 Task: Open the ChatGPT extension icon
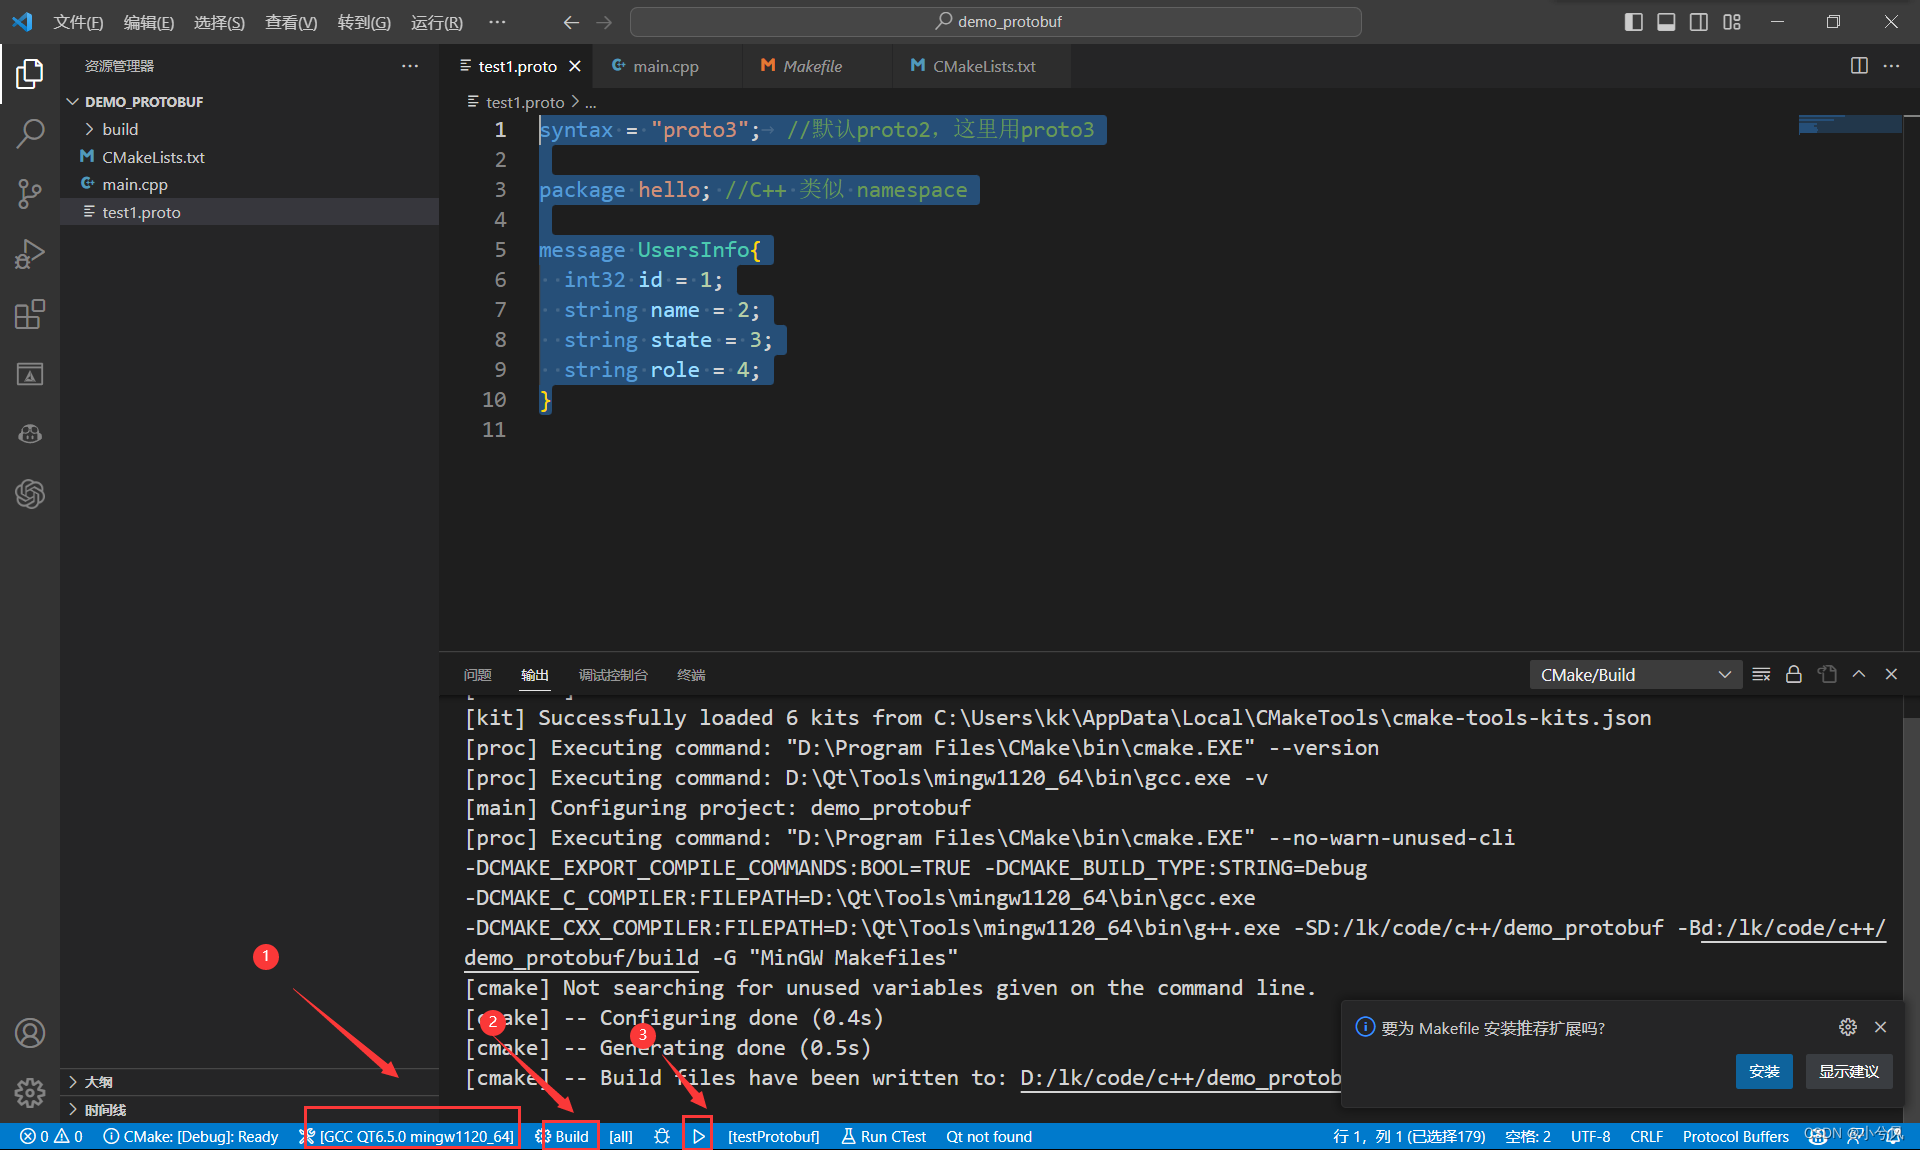[30, 494]
